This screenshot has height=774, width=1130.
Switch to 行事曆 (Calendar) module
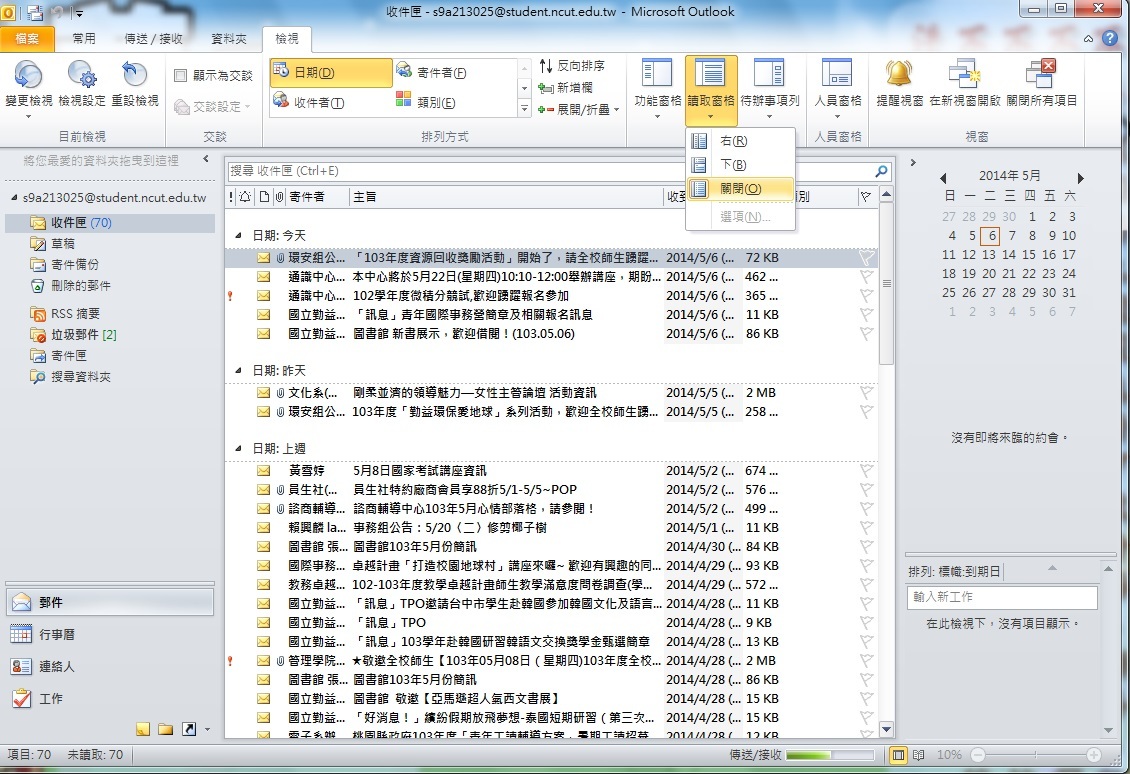click(110, 634)
